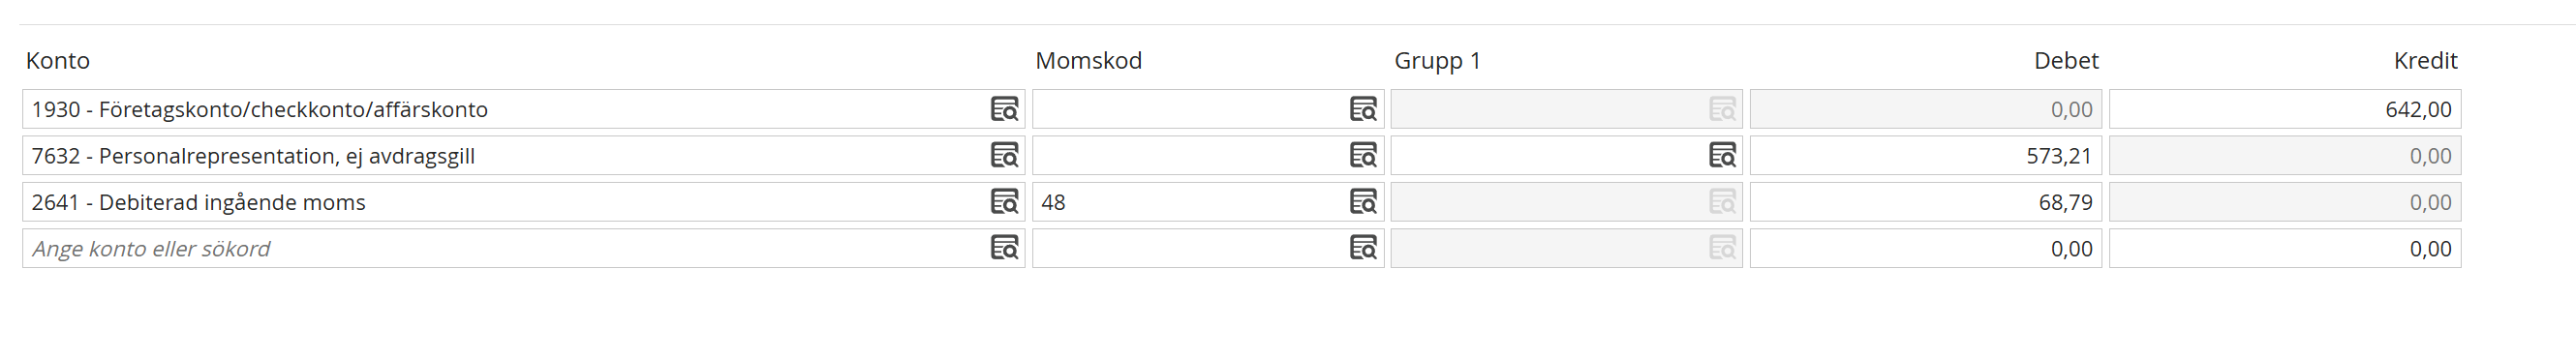
Task: Open account lookup on the empty Ange konto row
Action: pos(1004,248)
